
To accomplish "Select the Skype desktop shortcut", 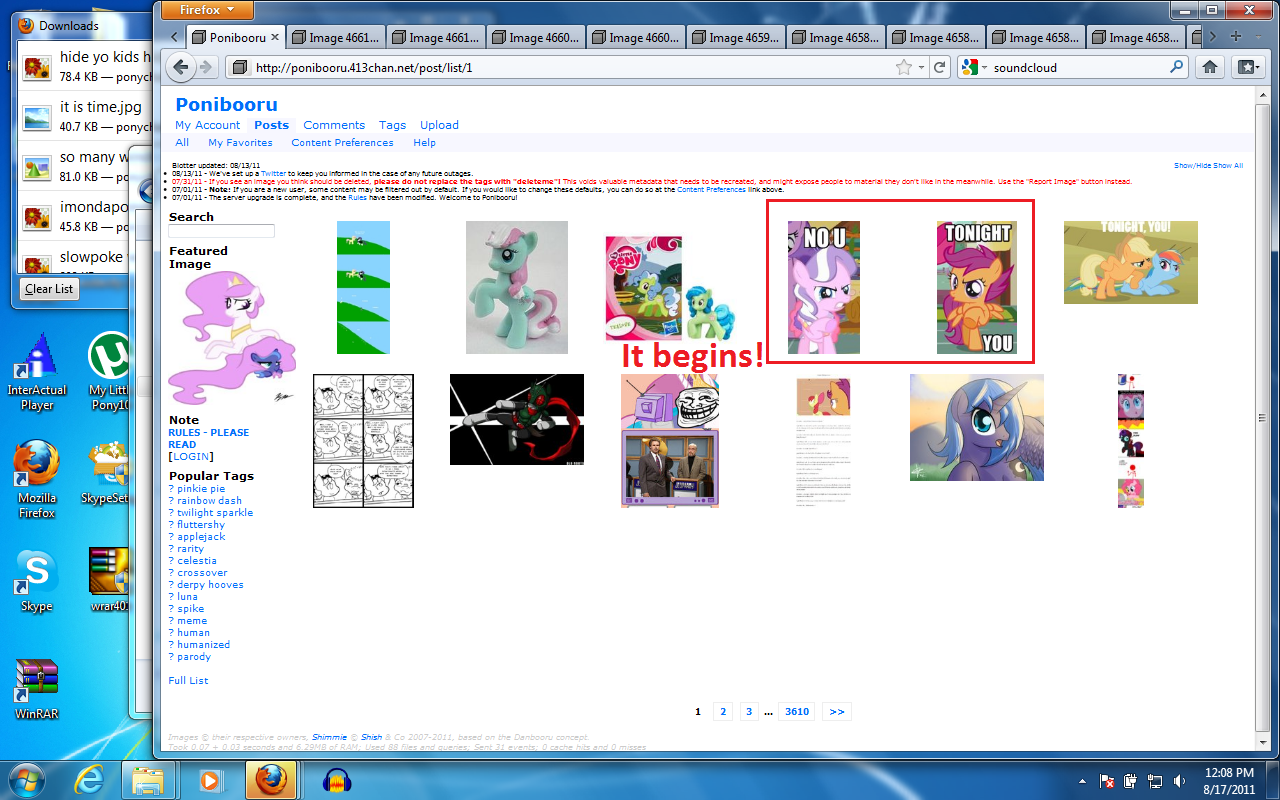I will (x=37, y=580).
